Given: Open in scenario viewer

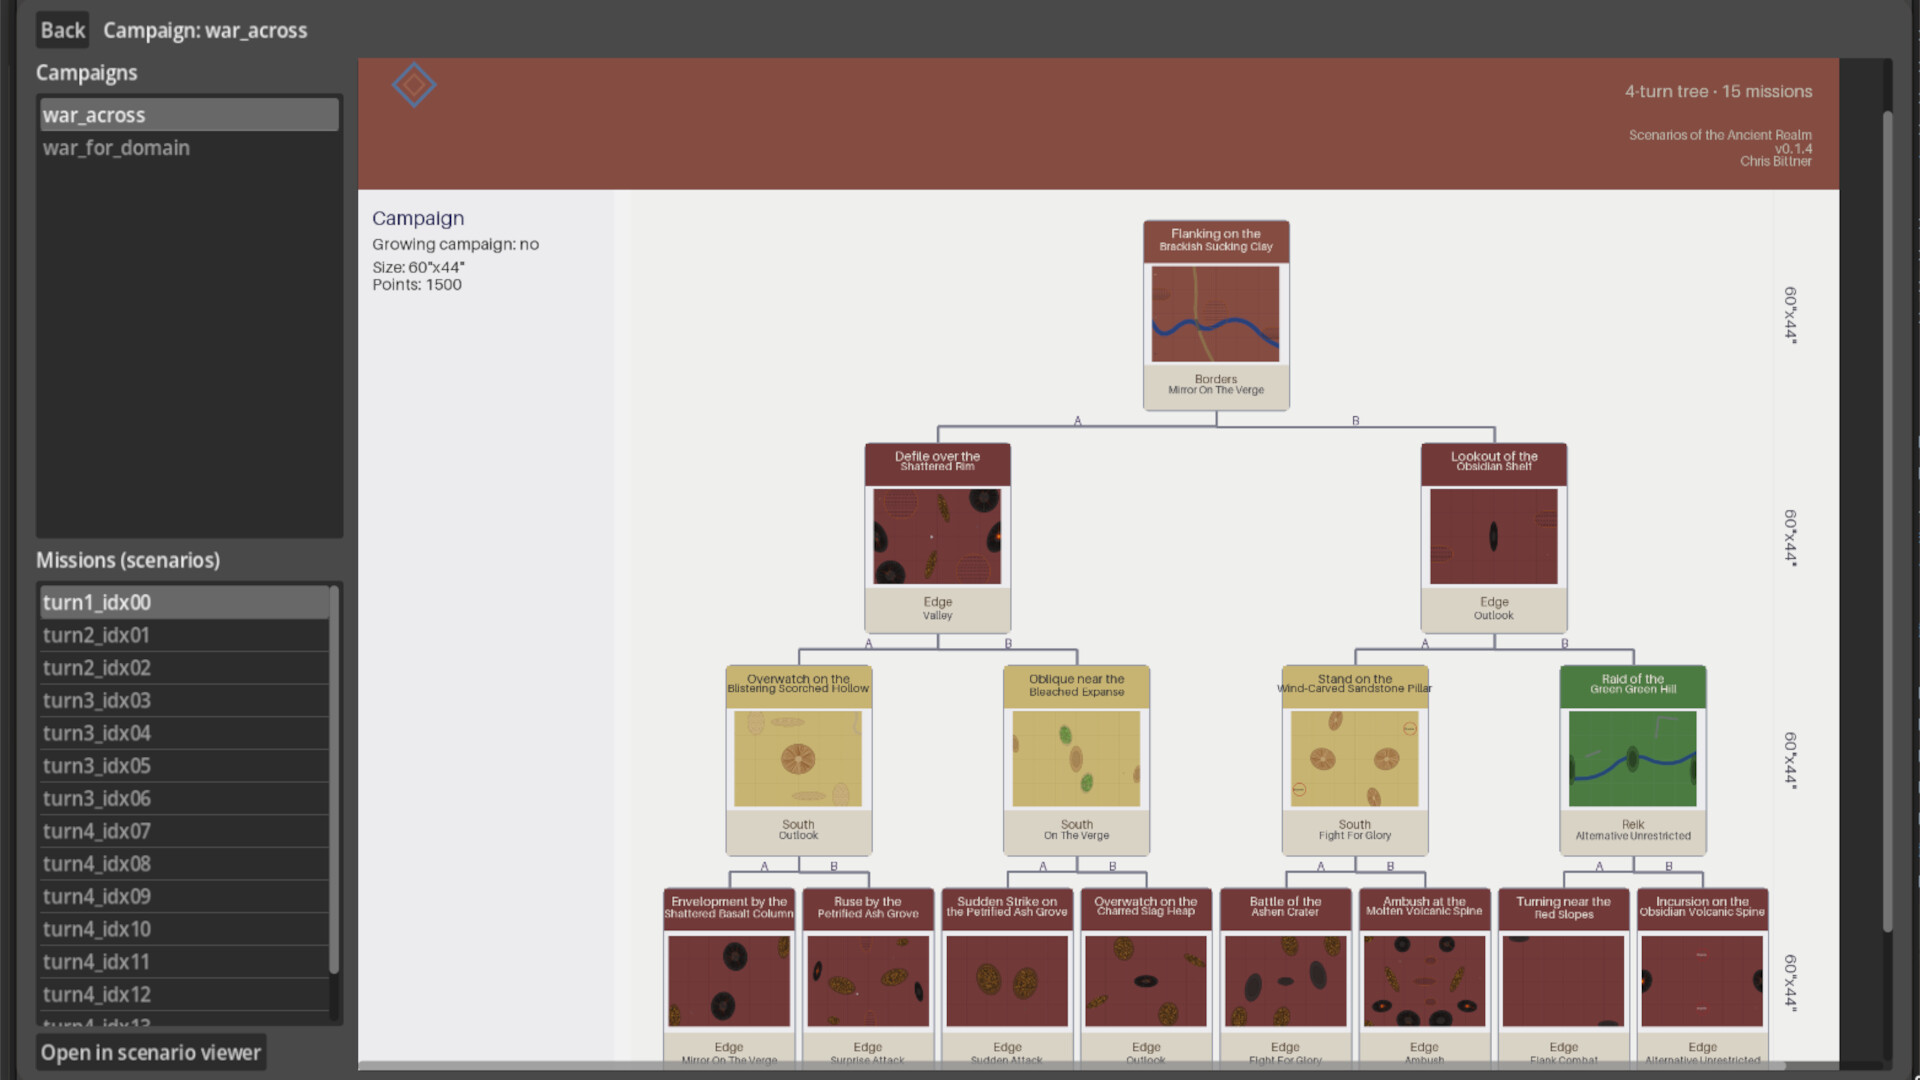Looking at the screenshot, I should pos(151,1052).
